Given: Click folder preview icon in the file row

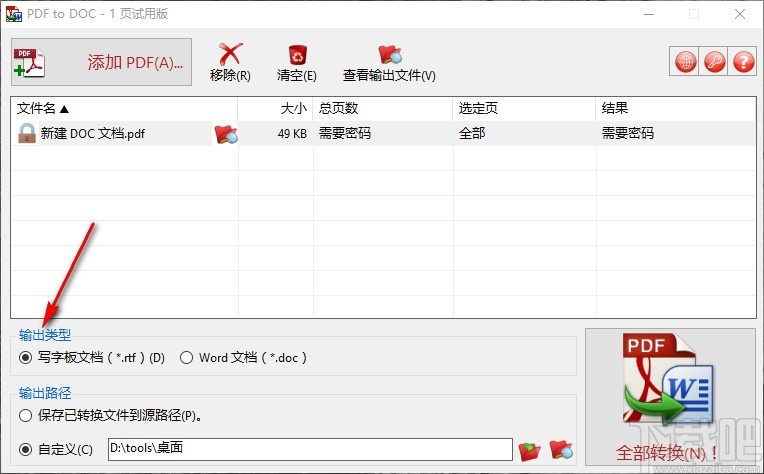Looking at the screenshot, I should (x=226, y=133).
